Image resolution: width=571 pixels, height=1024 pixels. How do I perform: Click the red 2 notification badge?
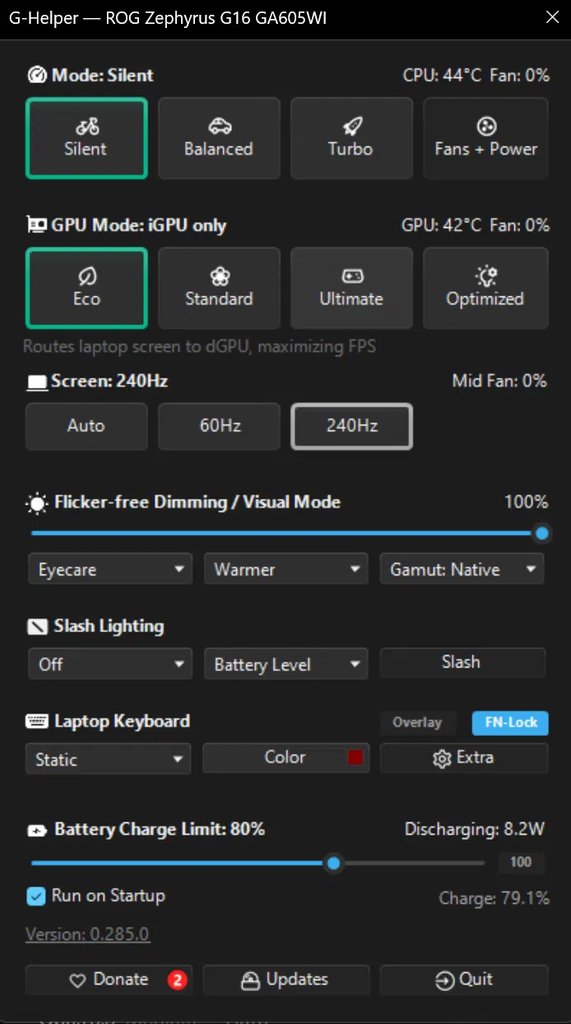[x=177, y=980]
